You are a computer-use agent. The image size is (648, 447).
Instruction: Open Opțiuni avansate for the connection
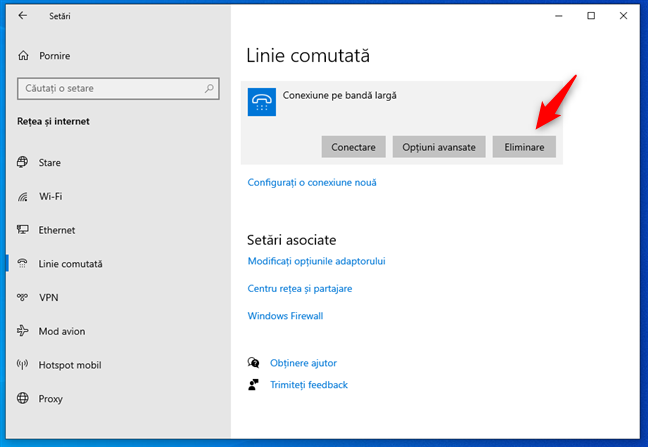(439, 147)
